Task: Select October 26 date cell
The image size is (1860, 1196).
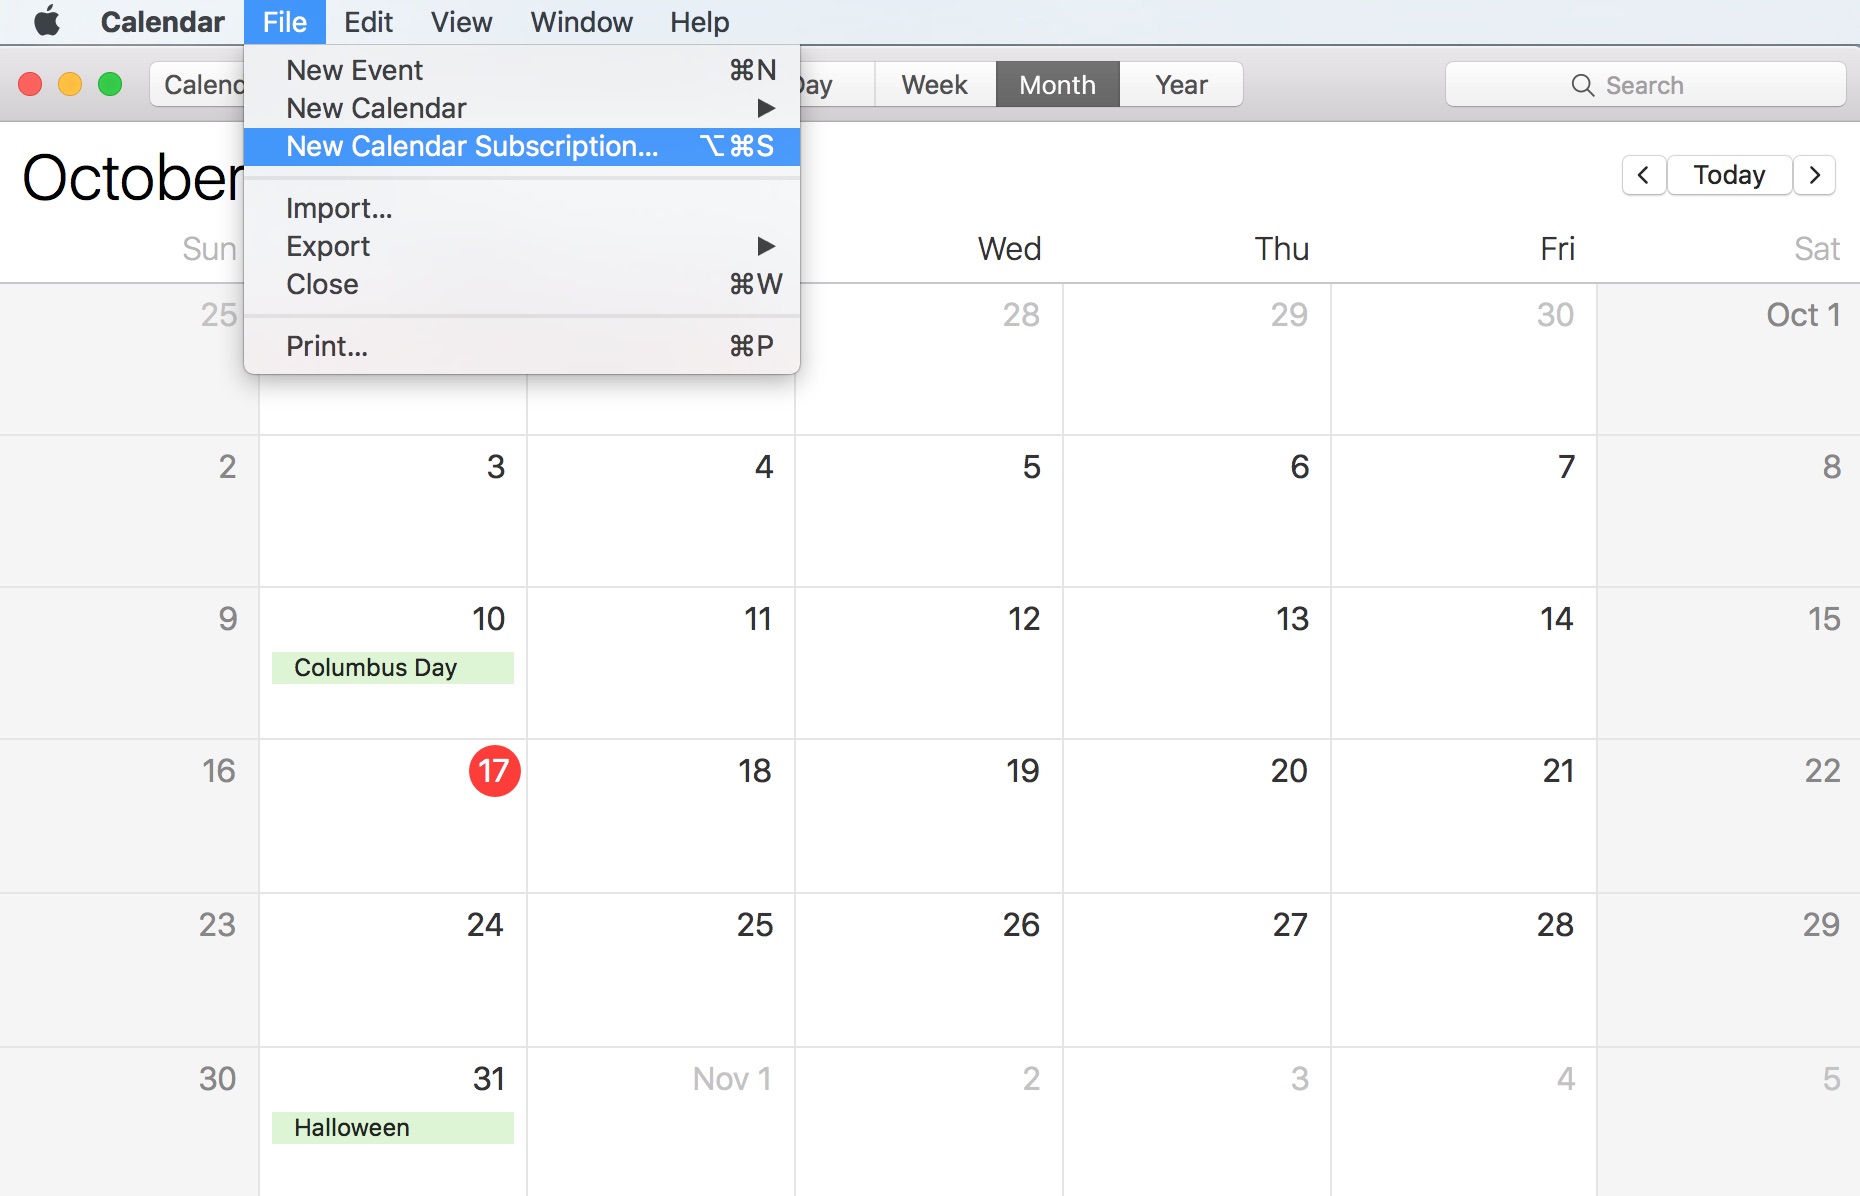Action: click(929, 970)
